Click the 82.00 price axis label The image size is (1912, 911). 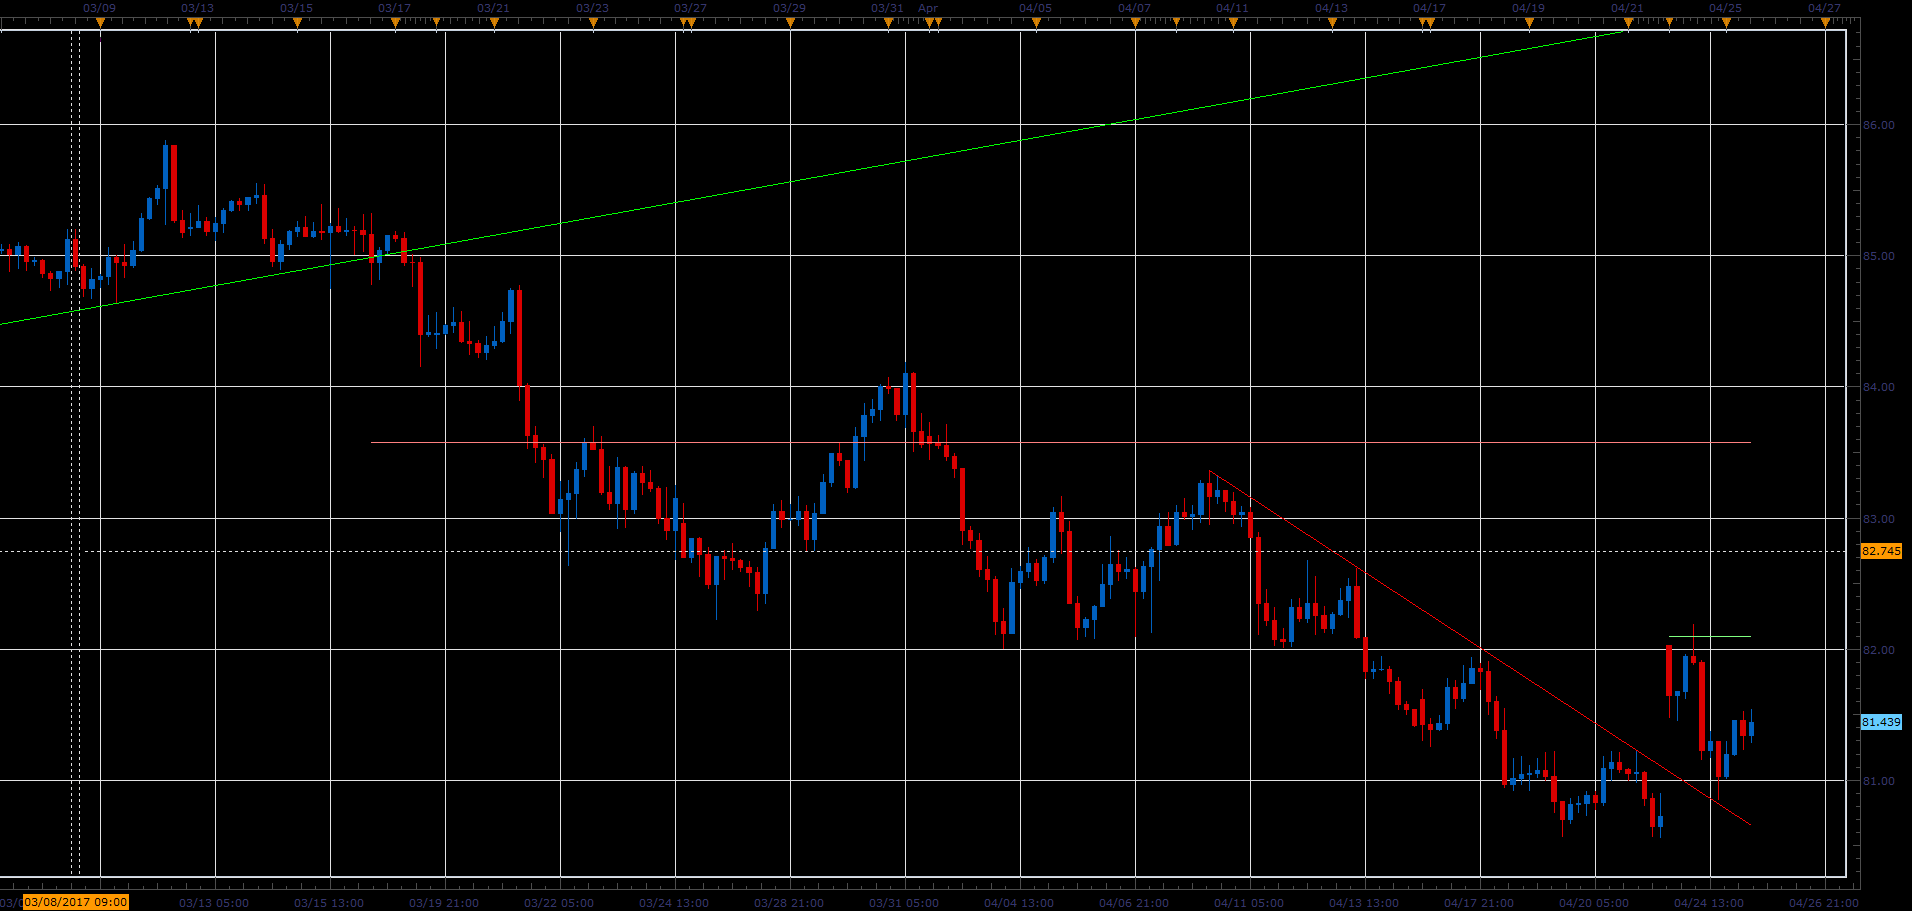(1878, 650)
